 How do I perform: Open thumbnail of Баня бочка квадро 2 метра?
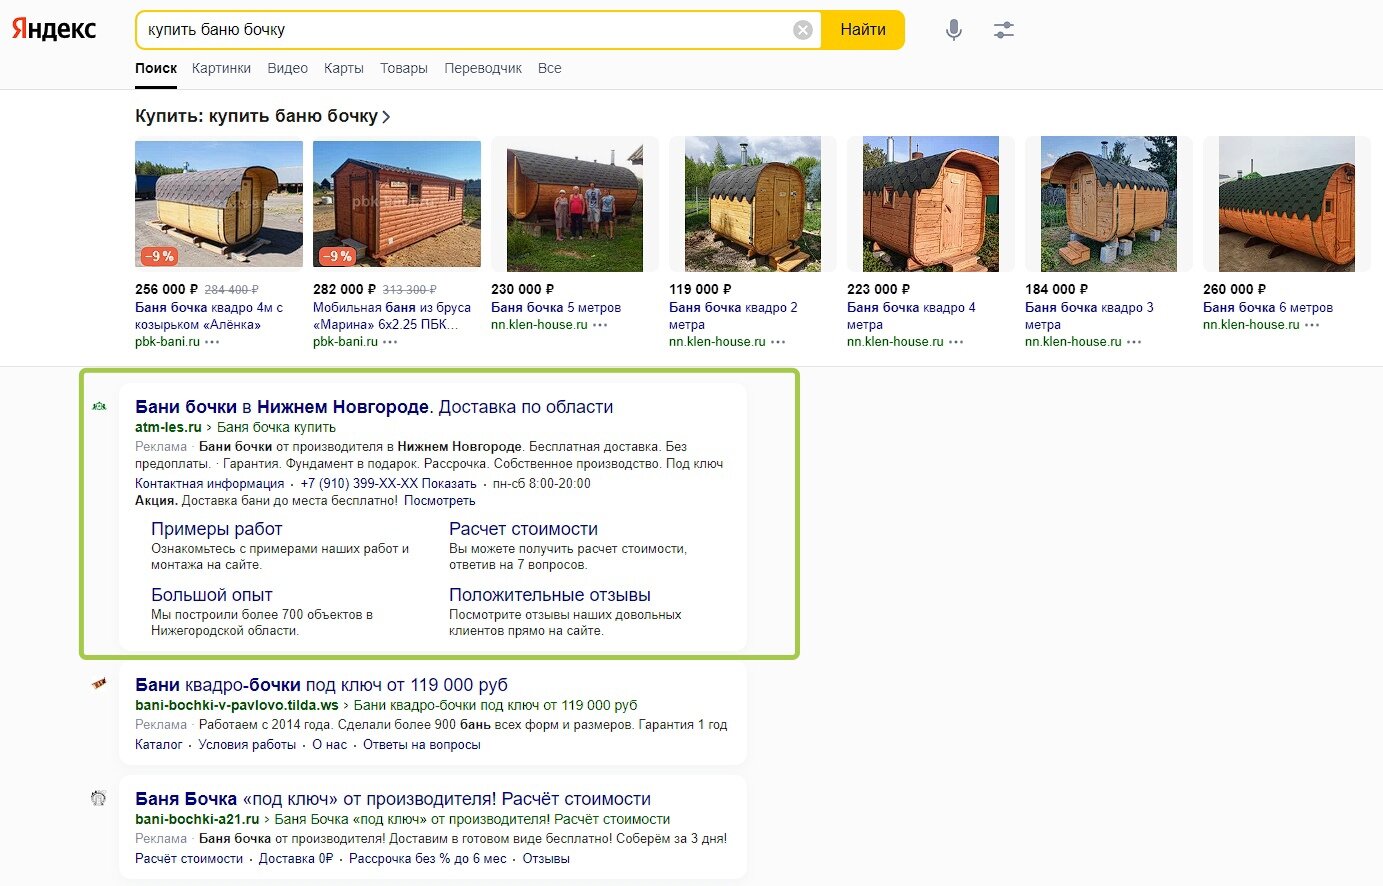point(753,204)
